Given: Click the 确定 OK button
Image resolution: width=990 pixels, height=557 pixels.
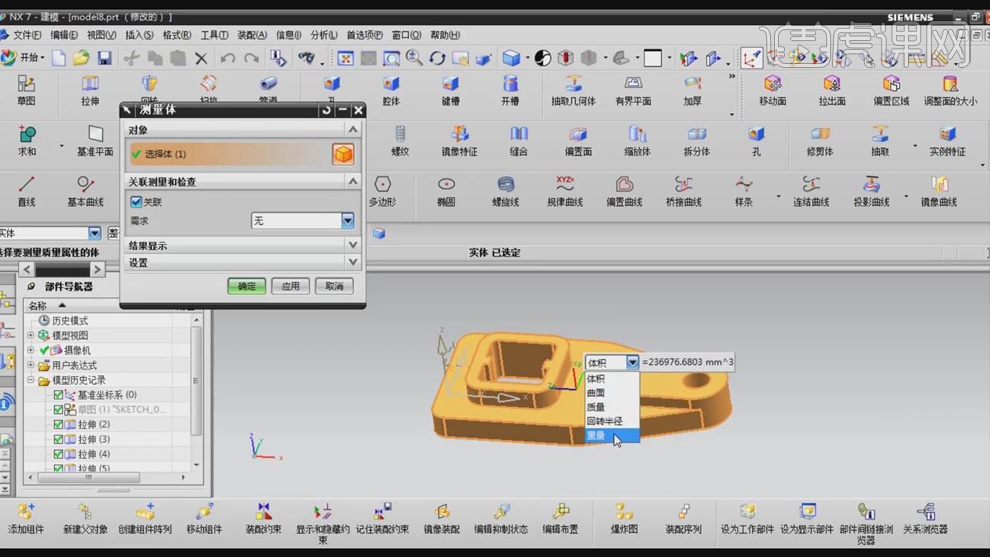Looking at the screenshot, I should tap(246, 286).
